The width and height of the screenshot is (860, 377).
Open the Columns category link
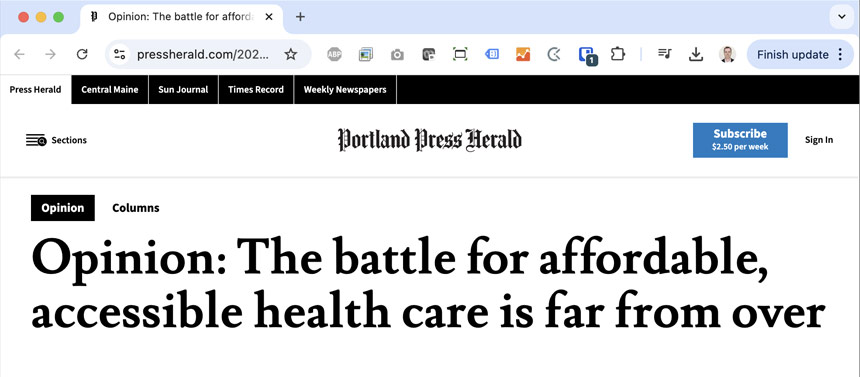point(135,208)
